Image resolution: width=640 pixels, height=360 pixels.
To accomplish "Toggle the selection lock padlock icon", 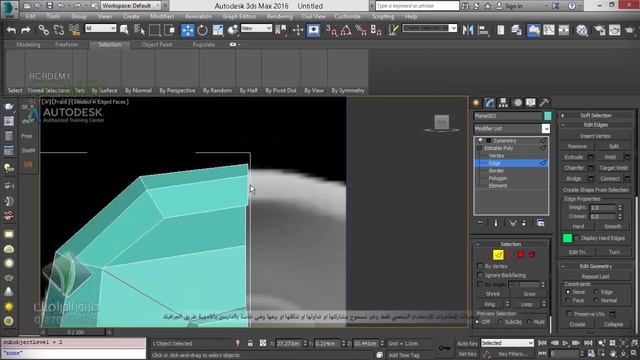I will [250, 343].
